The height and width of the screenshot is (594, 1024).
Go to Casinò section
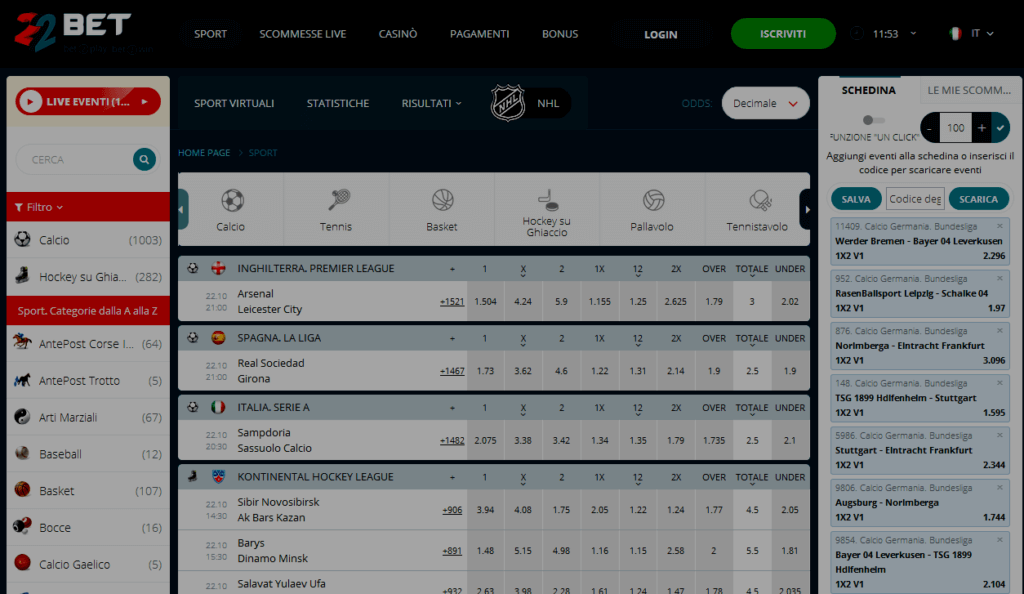coord(398,34)
